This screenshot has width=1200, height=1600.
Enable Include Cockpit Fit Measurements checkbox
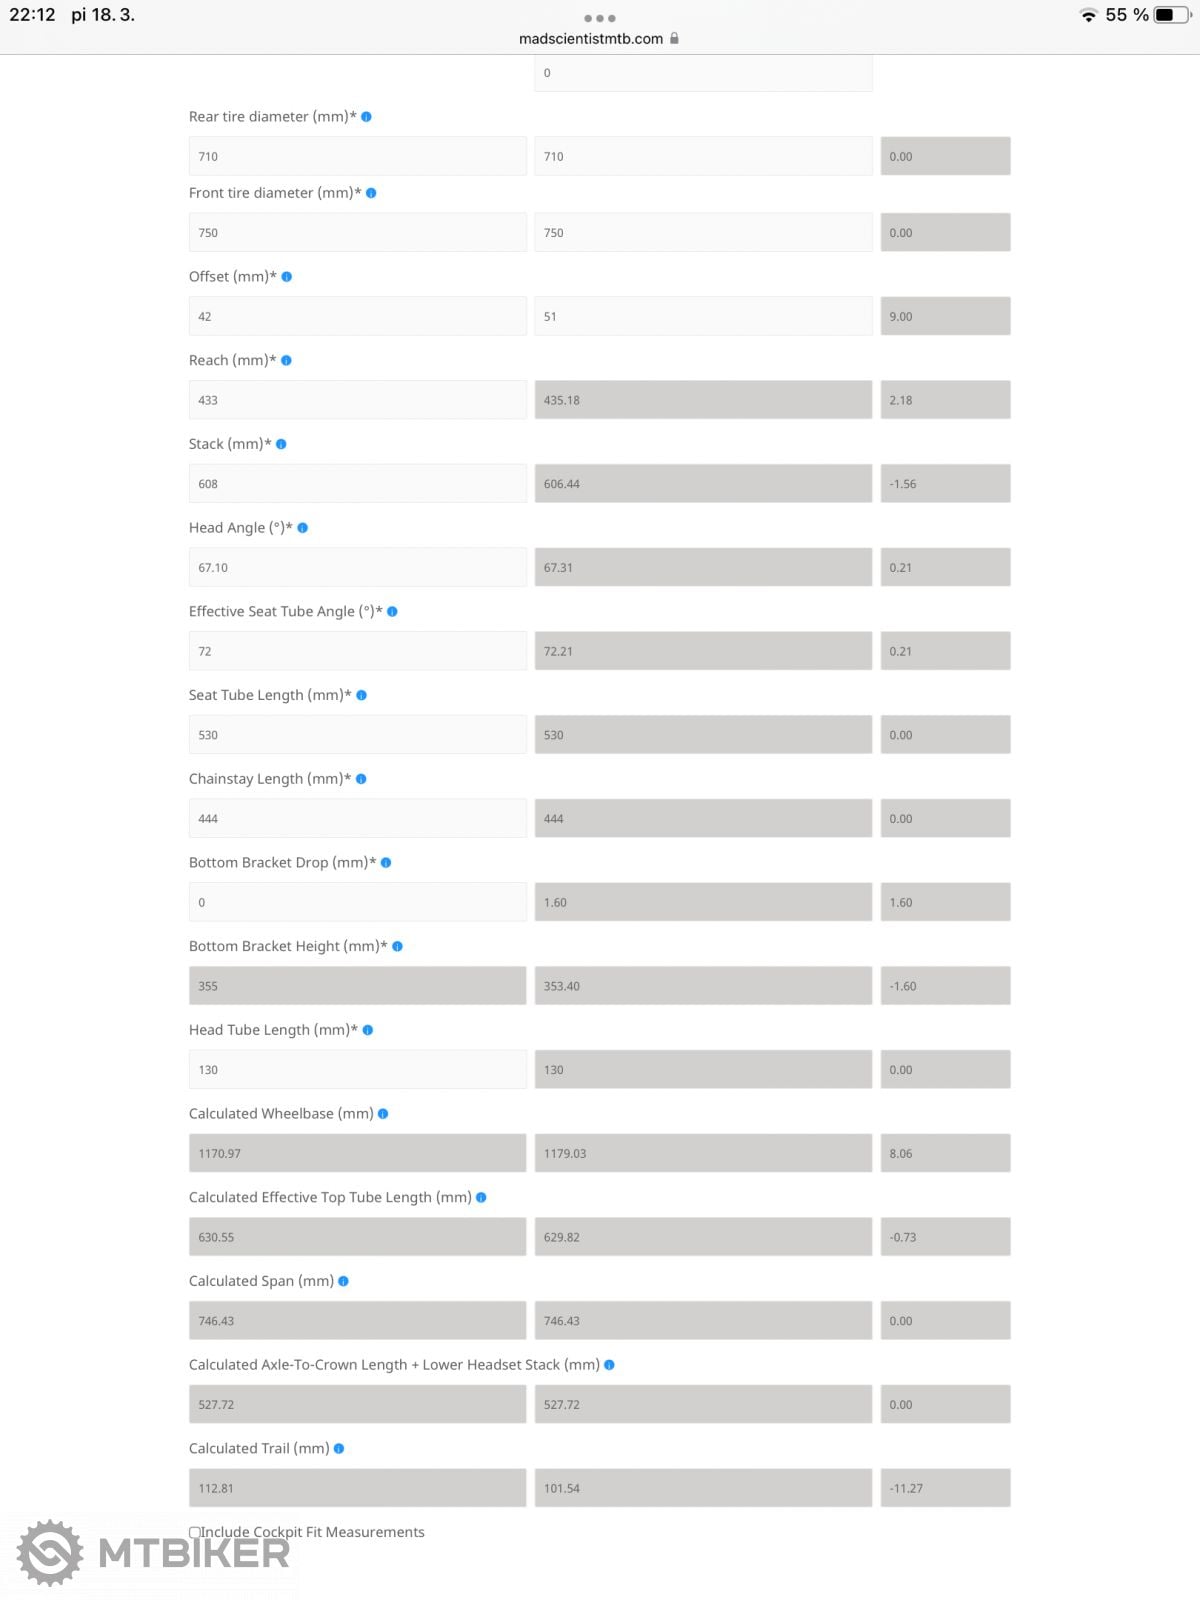(195, 1532)
